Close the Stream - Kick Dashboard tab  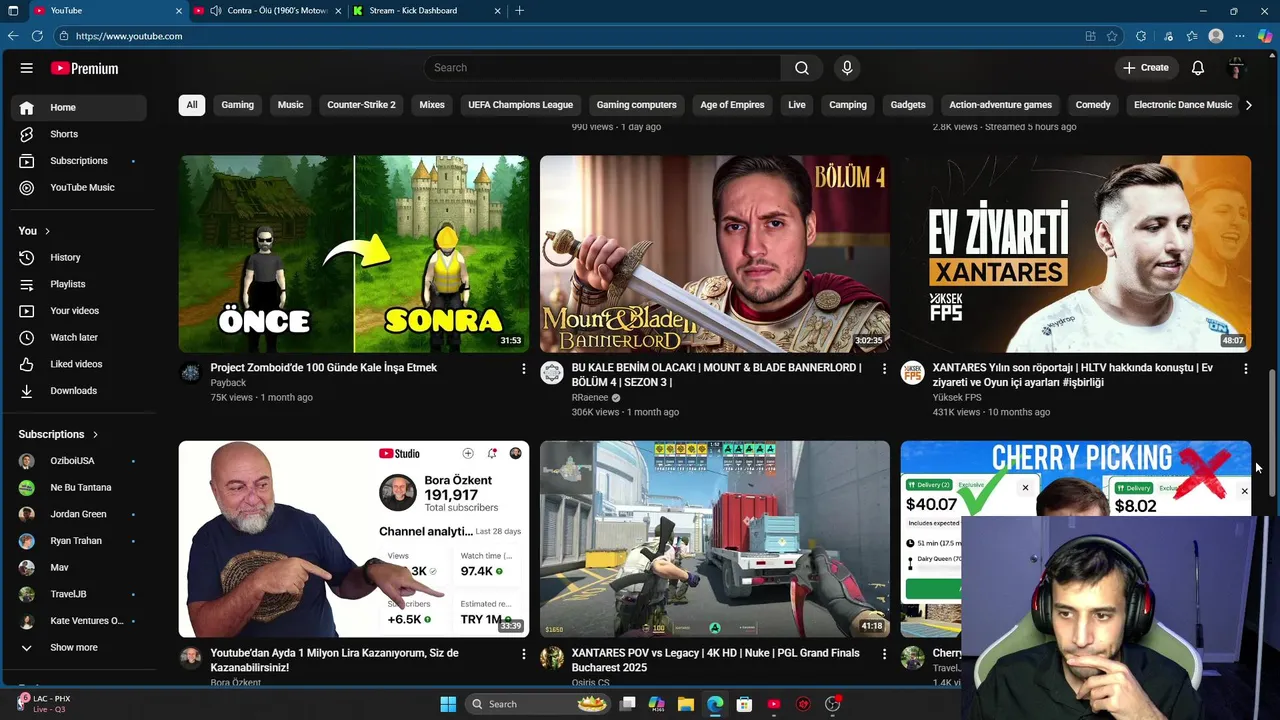(x=498, y=11)
